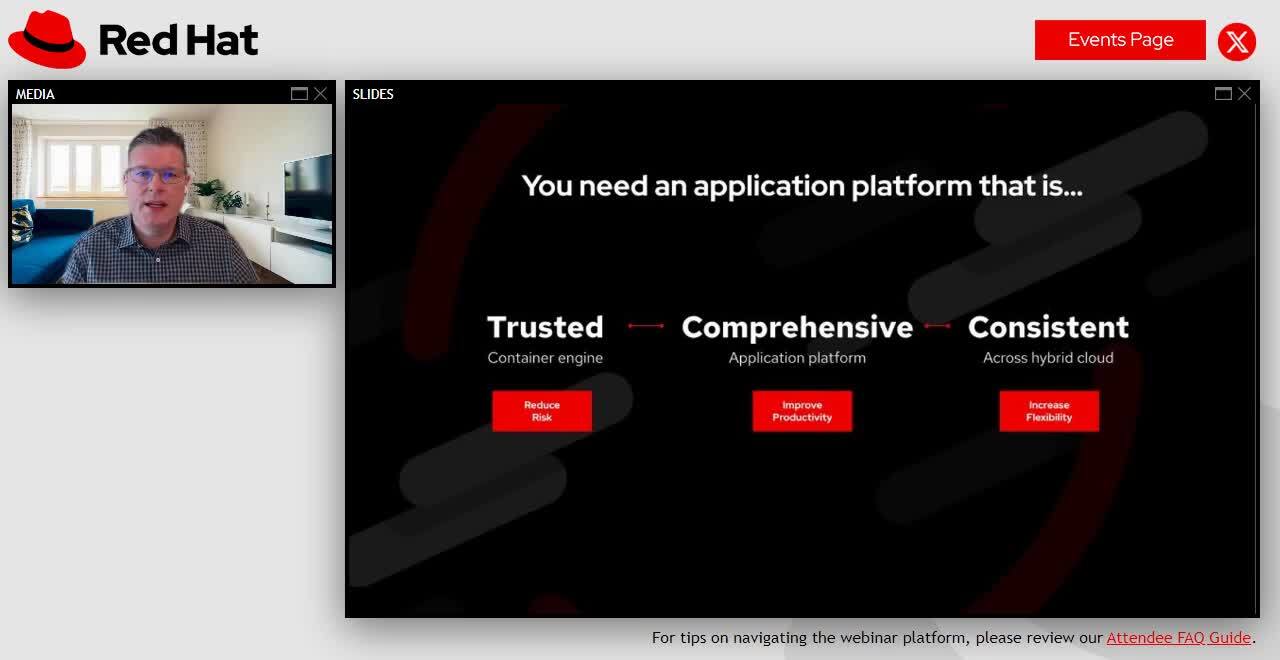Close the SLIDES panel
Screen dimensions: 1280x660
coord(1244,94)
